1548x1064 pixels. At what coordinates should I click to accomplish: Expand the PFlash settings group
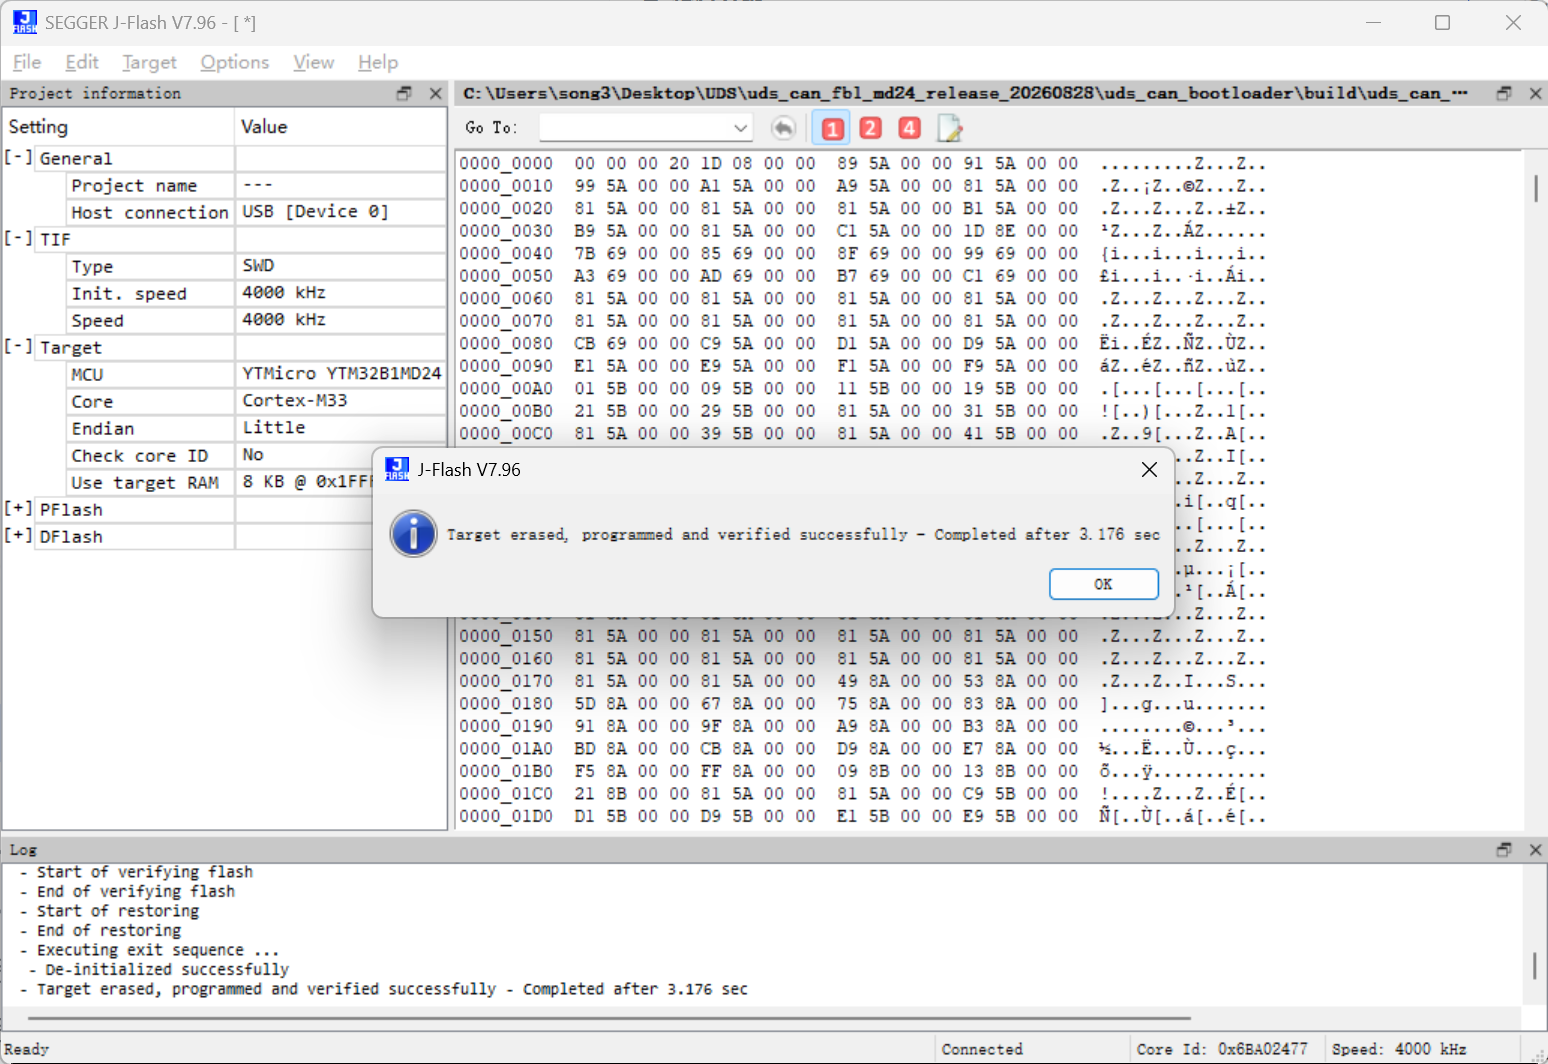tap(19, 509)
